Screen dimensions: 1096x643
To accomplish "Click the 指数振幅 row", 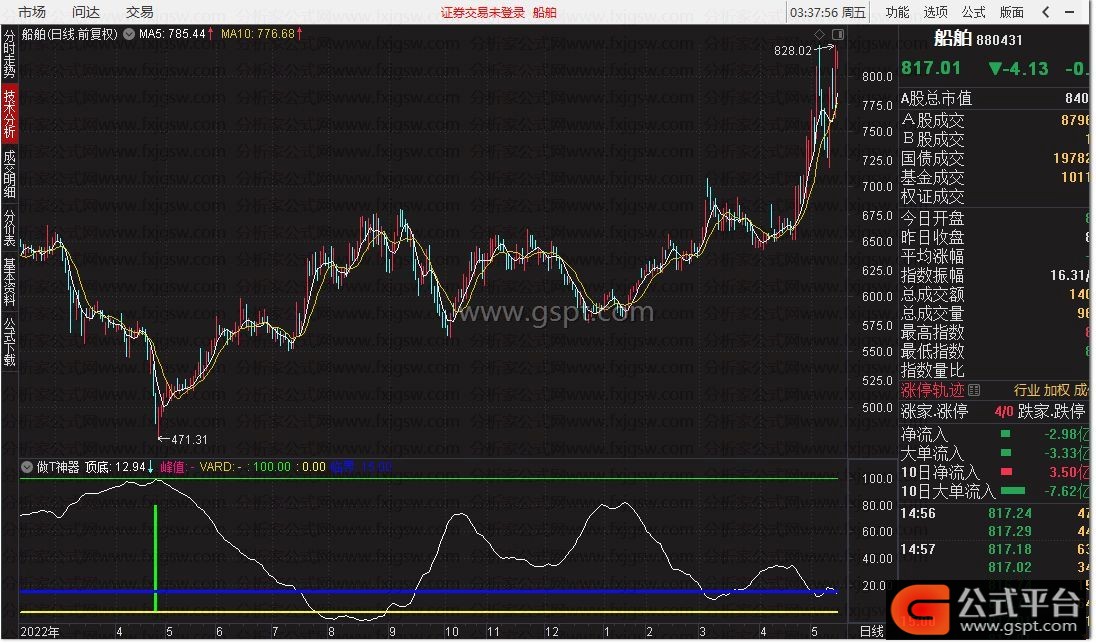I will pos(995,275).
